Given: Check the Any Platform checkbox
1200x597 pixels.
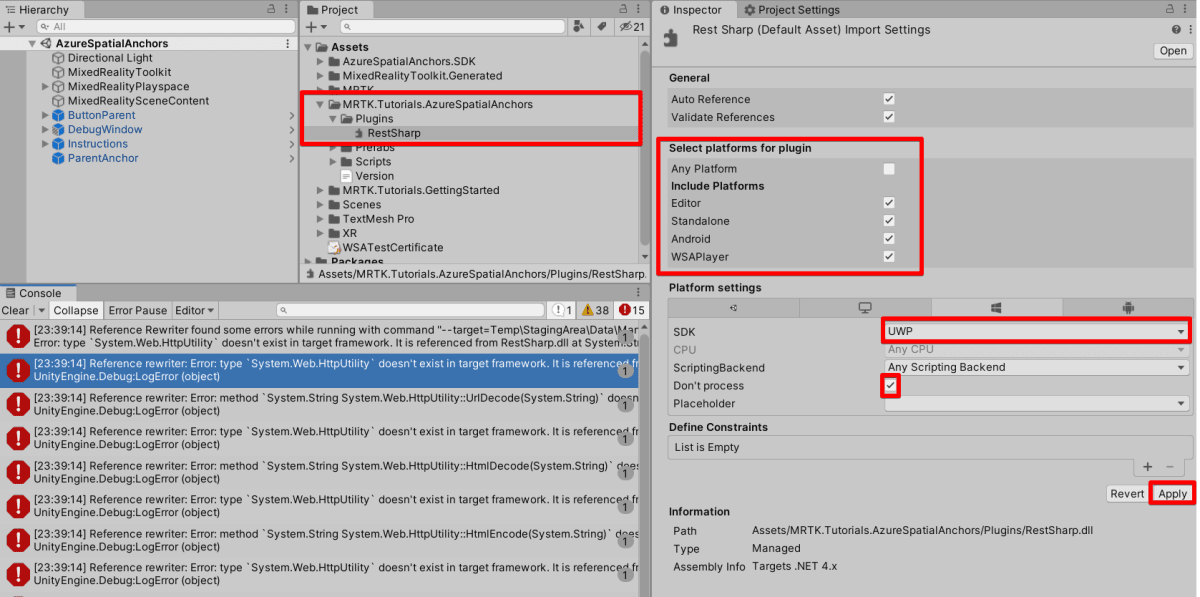Looking at the screenshot, I should (x=889, y=169).
